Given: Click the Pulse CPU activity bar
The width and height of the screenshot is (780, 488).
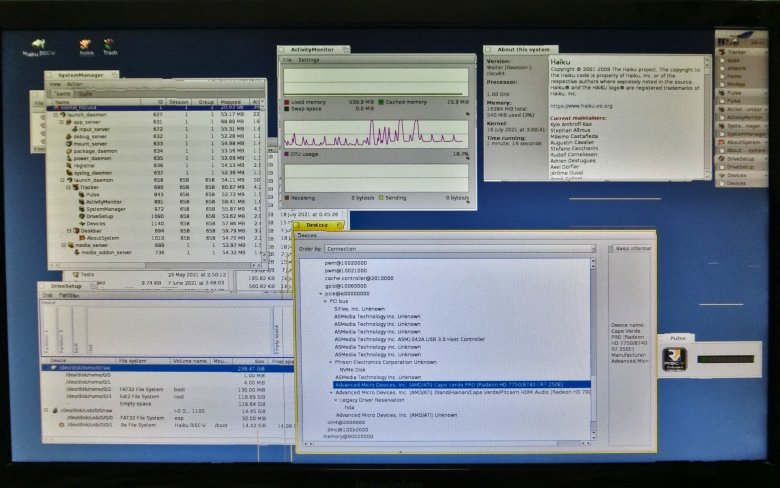Looking at the screenshot, I should (726, 359).
